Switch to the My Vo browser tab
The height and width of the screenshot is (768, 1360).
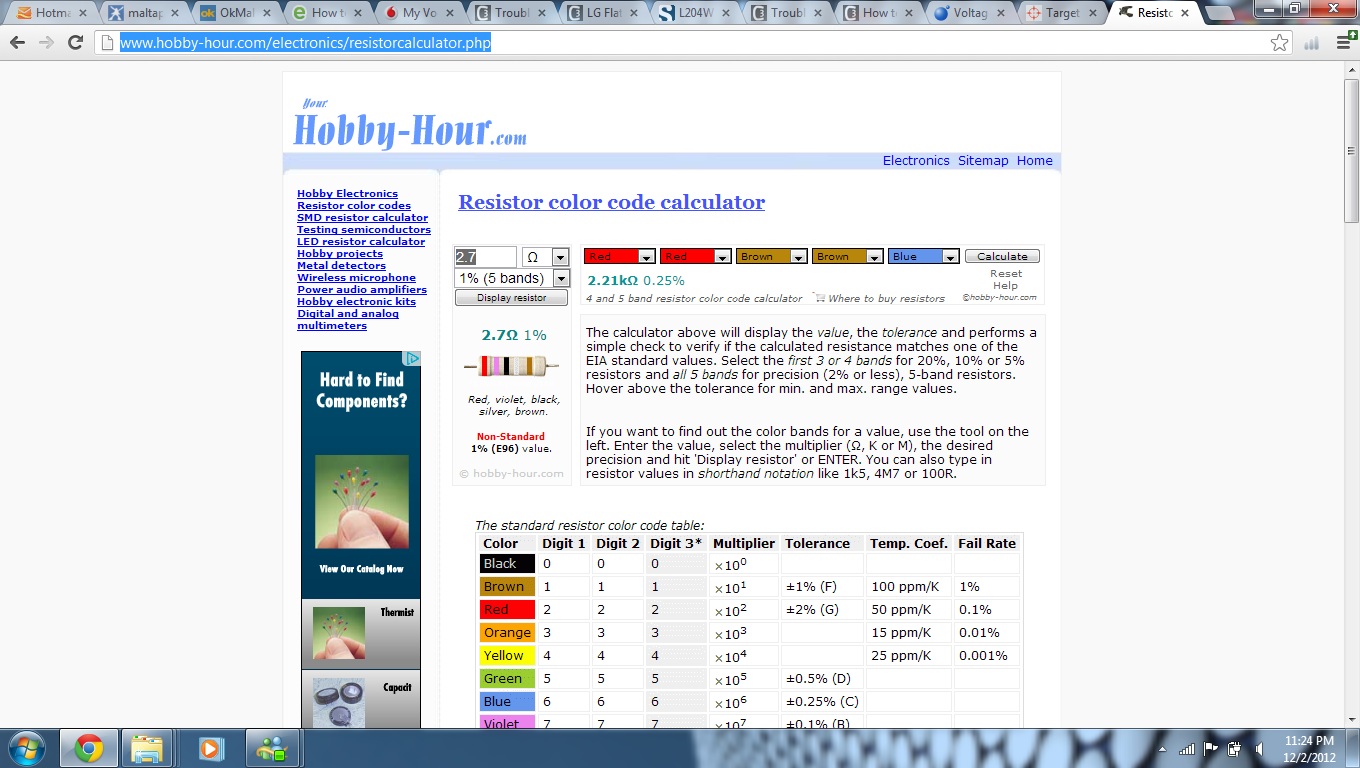coord(419,14)
